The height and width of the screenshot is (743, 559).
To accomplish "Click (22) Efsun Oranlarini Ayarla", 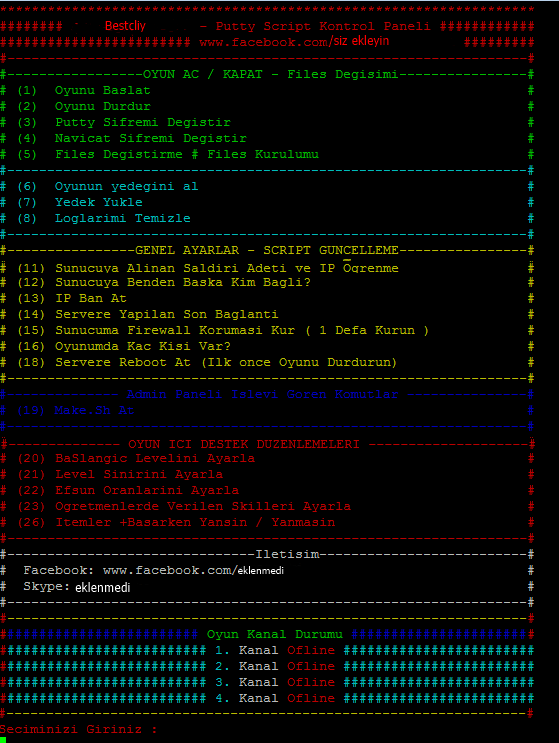I will coord(128,490).
